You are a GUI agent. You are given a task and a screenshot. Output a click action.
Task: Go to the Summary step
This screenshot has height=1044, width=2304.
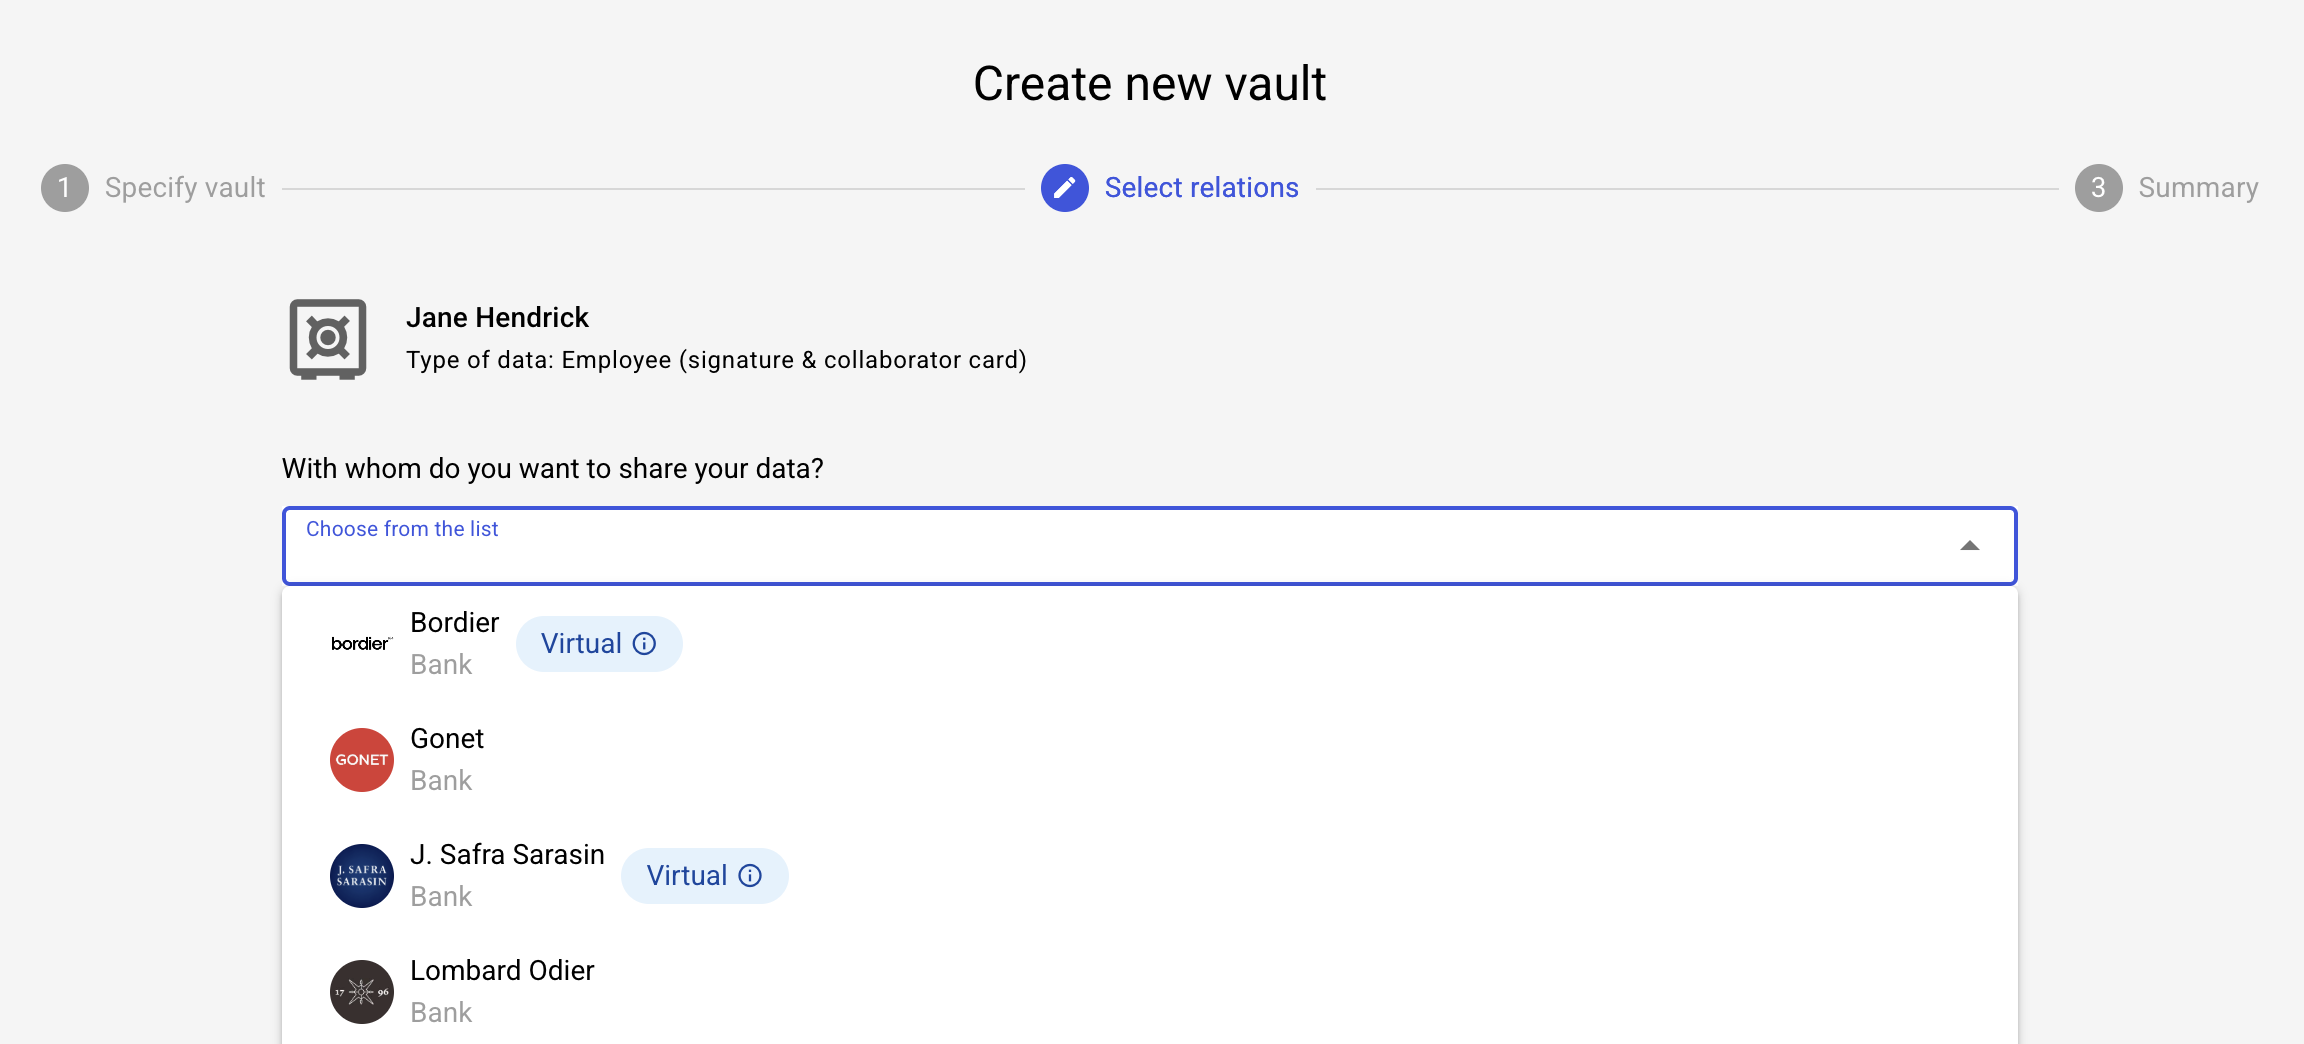[x=2197, y=188]
